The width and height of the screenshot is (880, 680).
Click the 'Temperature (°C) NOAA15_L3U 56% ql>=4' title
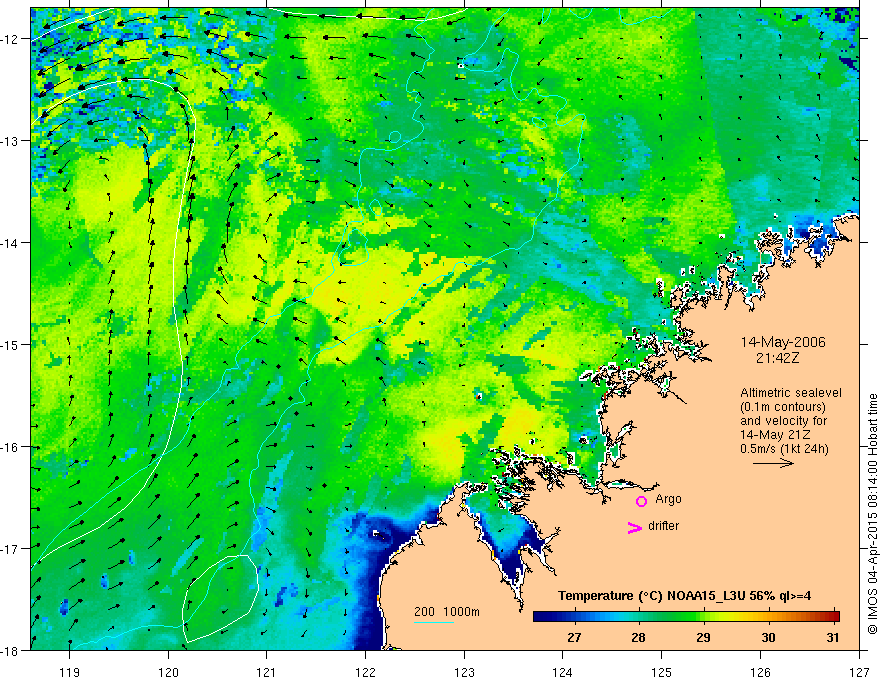pos(684,595)
